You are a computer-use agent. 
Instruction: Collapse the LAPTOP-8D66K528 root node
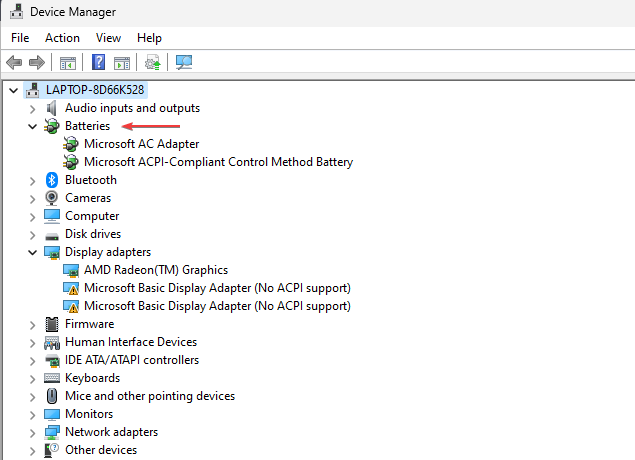(x=12, y=90)
